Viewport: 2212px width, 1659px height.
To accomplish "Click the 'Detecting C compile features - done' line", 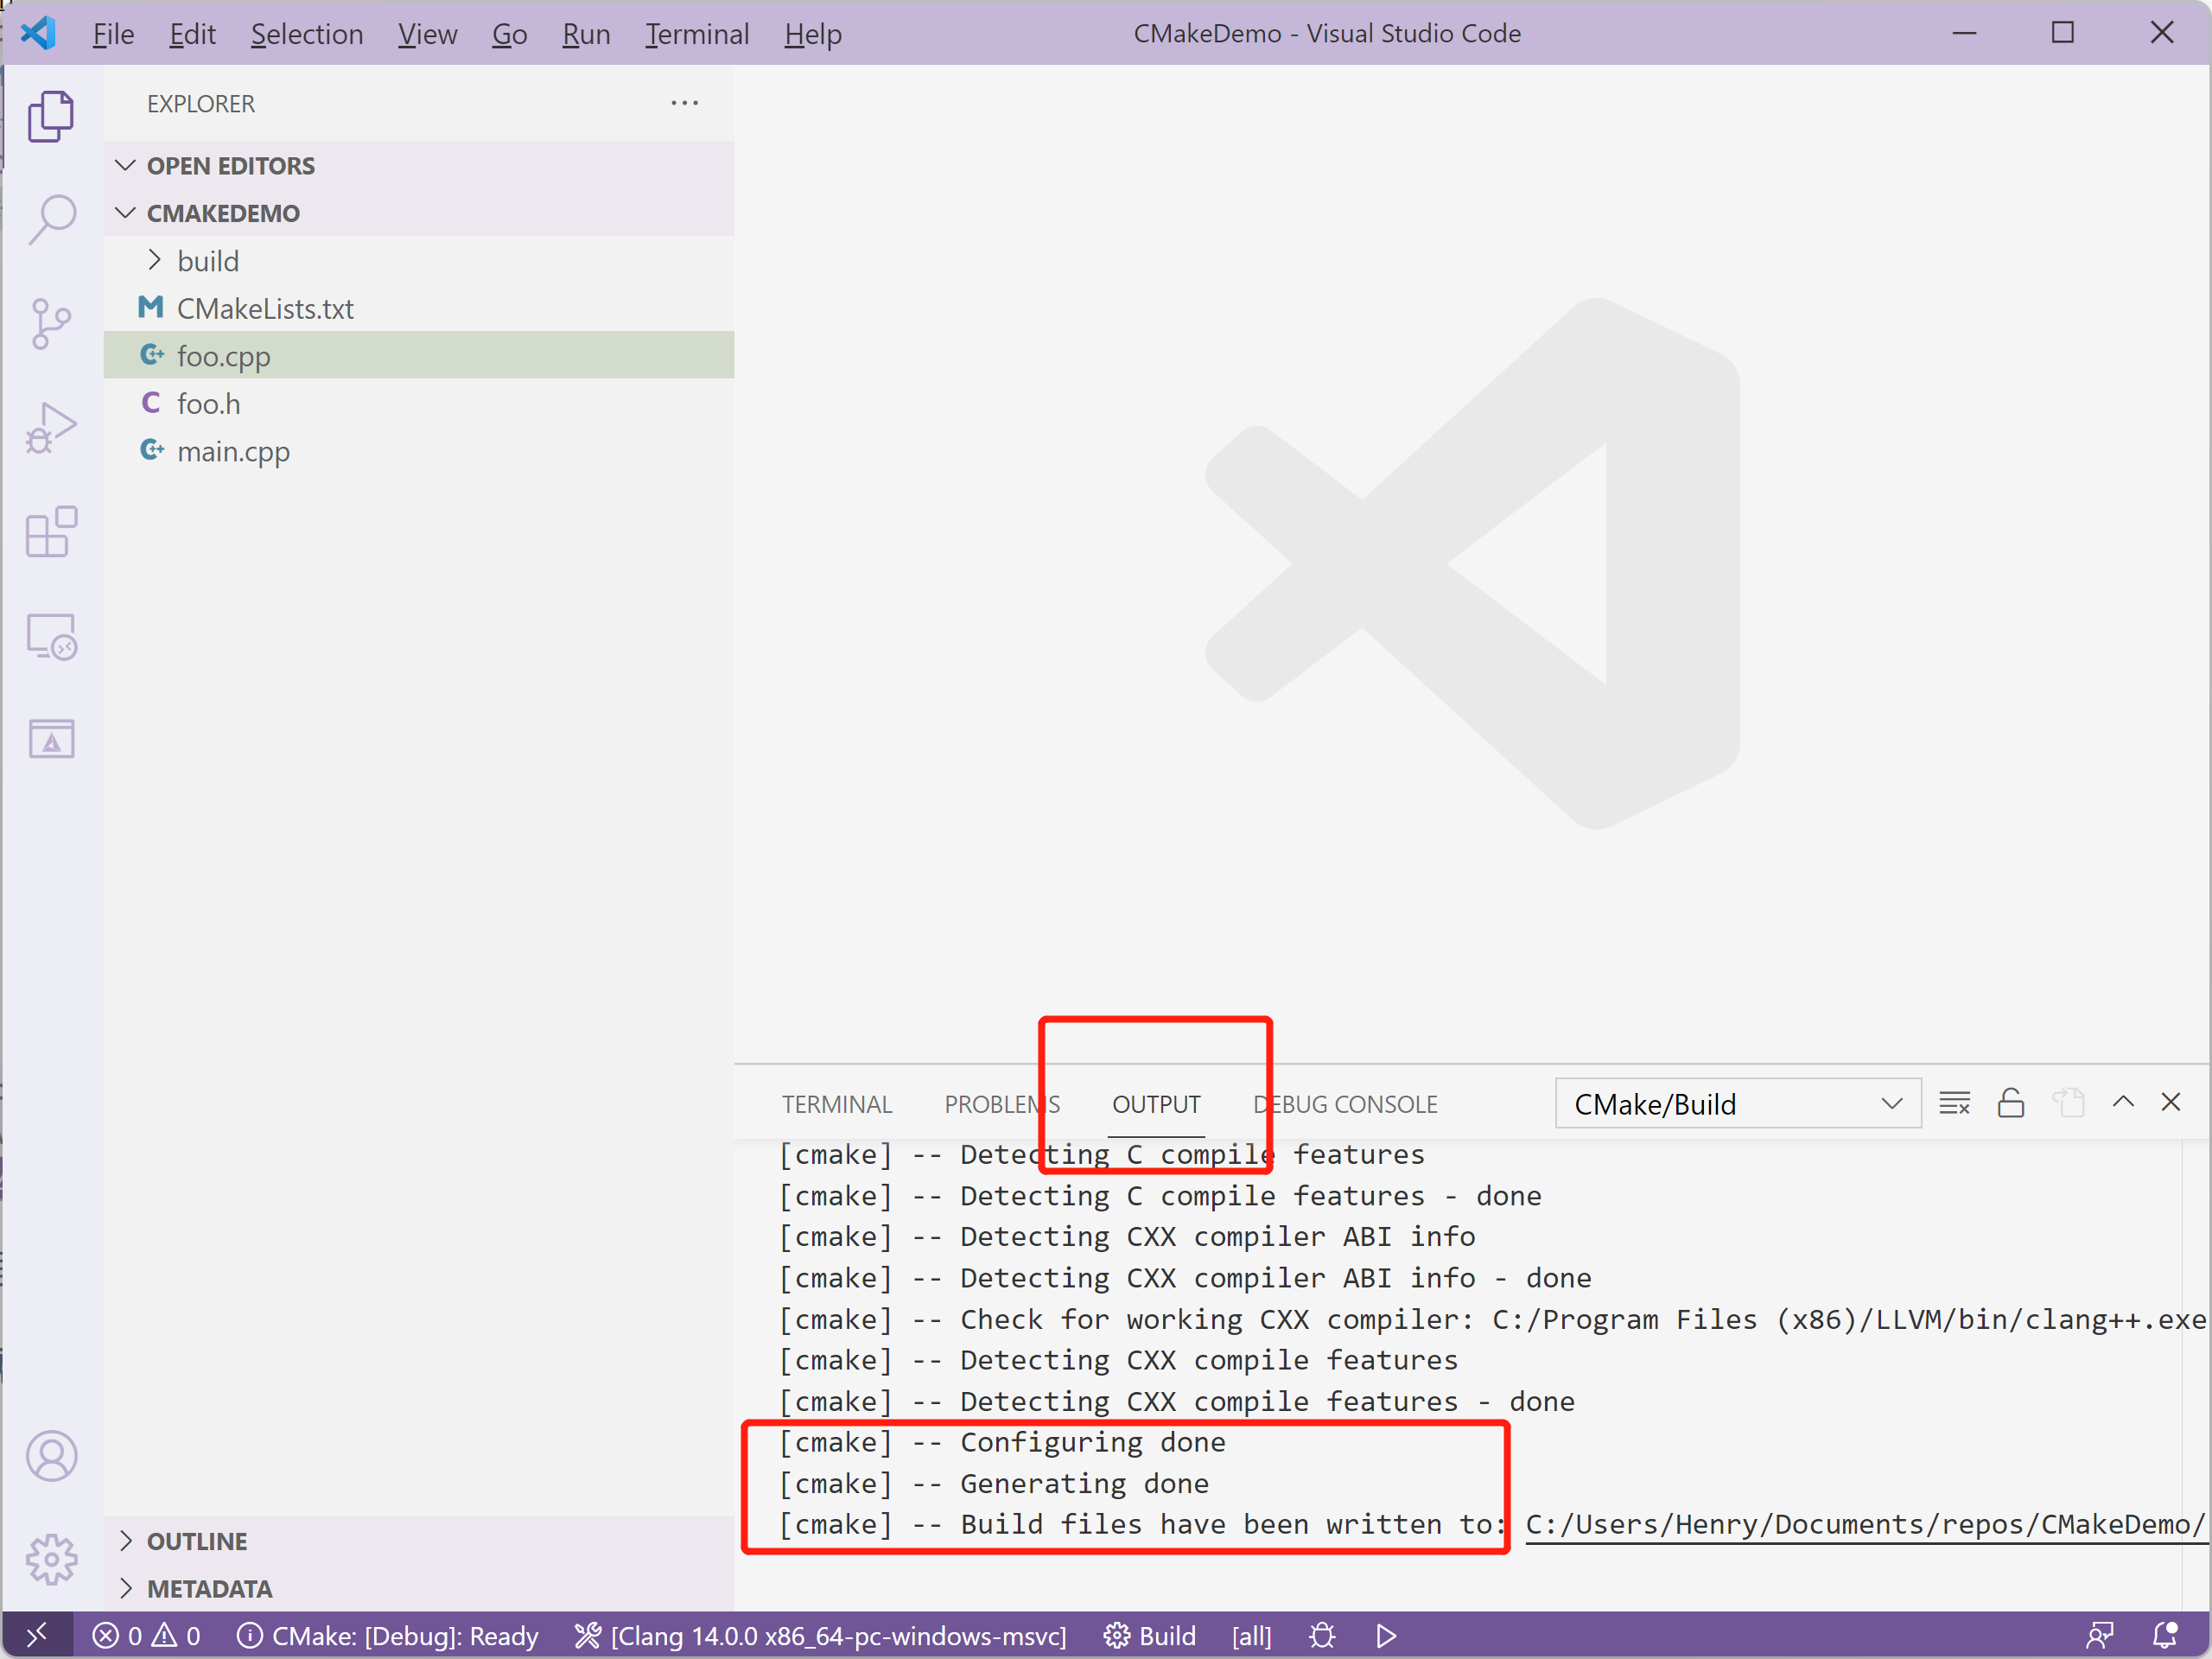I will pos(1160,1196).
